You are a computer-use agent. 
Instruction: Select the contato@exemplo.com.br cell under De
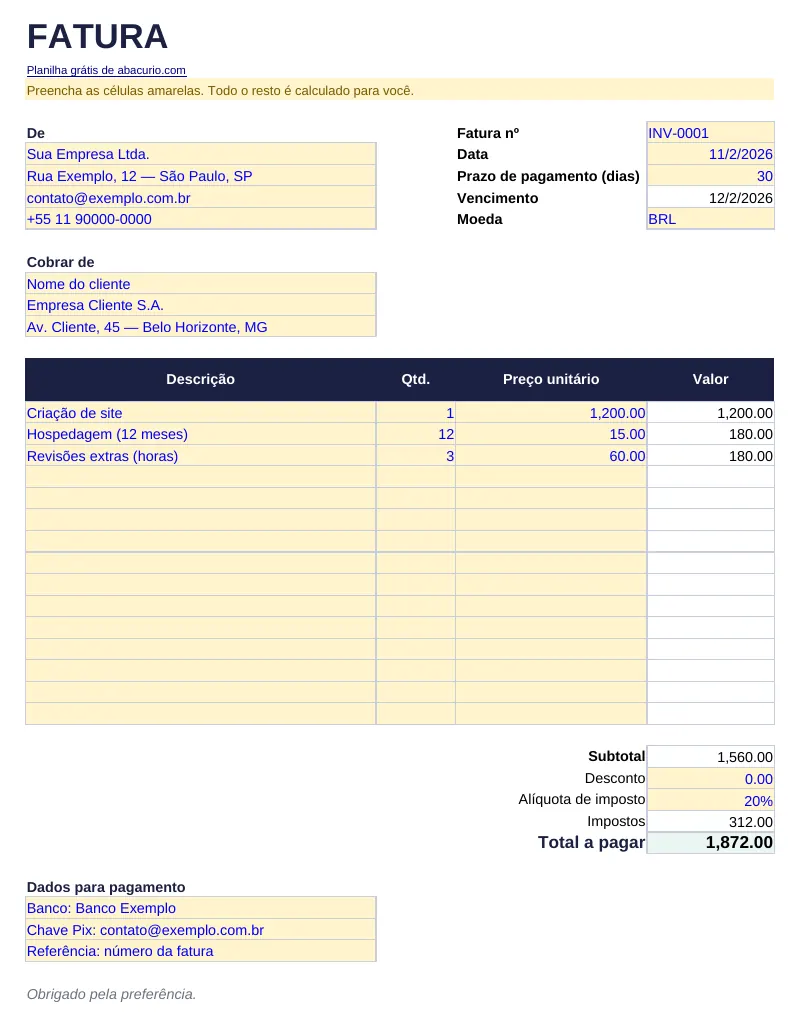click(x=201, y=197)
